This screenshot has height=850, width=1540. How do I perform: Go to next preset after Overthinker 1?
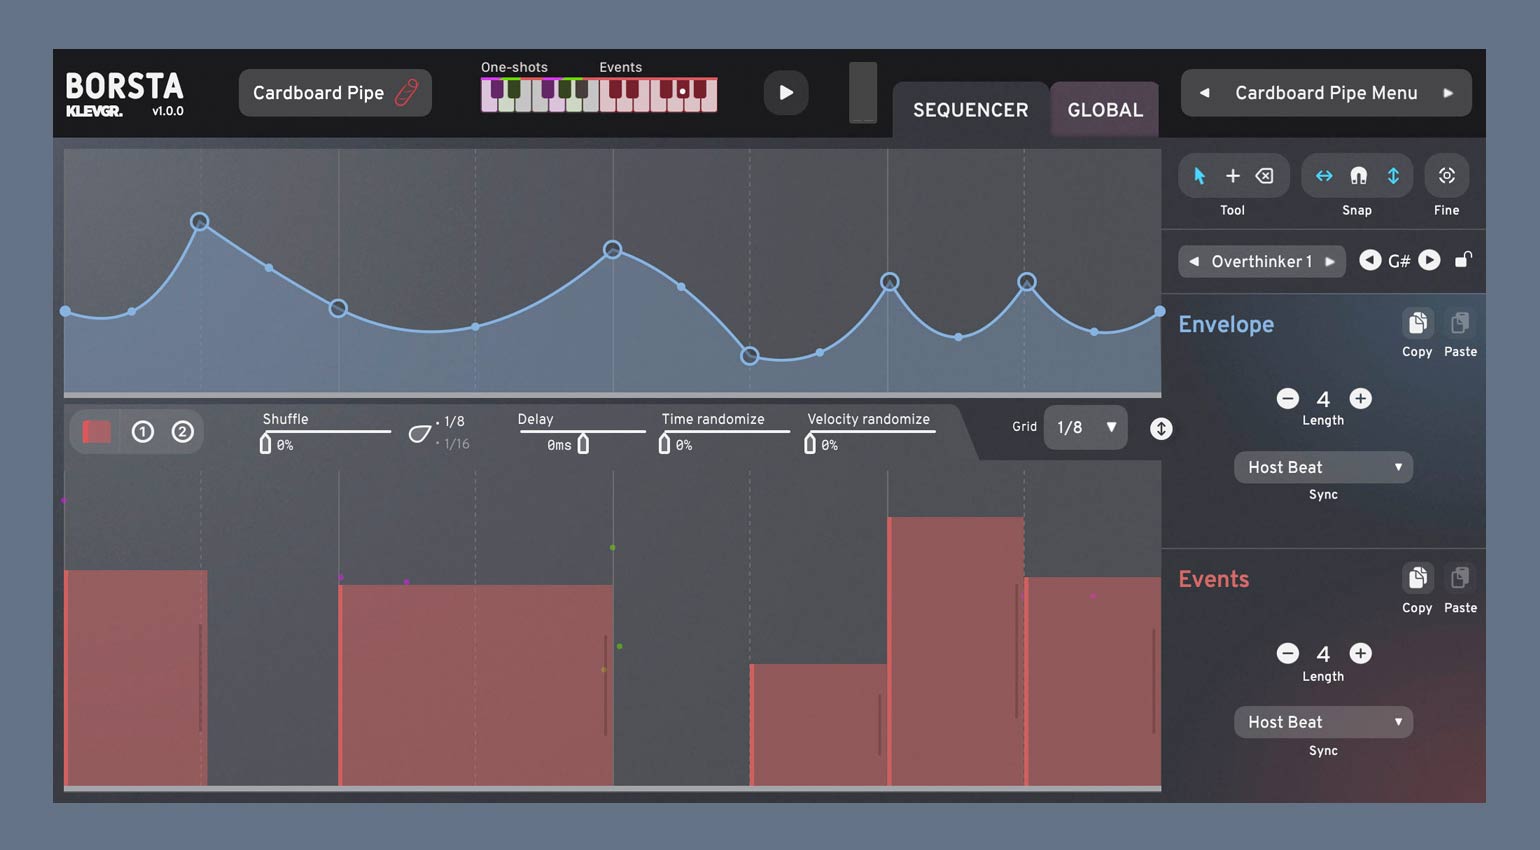1330,261
